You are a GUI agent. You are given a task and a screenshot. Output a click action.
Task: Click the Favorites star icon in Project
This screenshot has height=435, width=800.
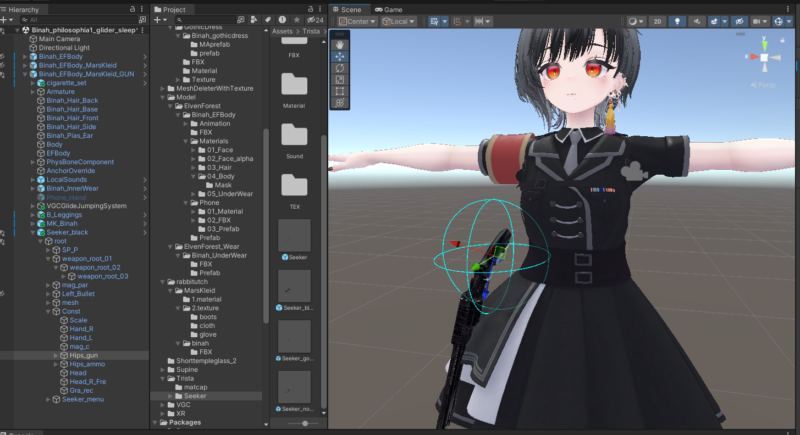pos(296,20)
